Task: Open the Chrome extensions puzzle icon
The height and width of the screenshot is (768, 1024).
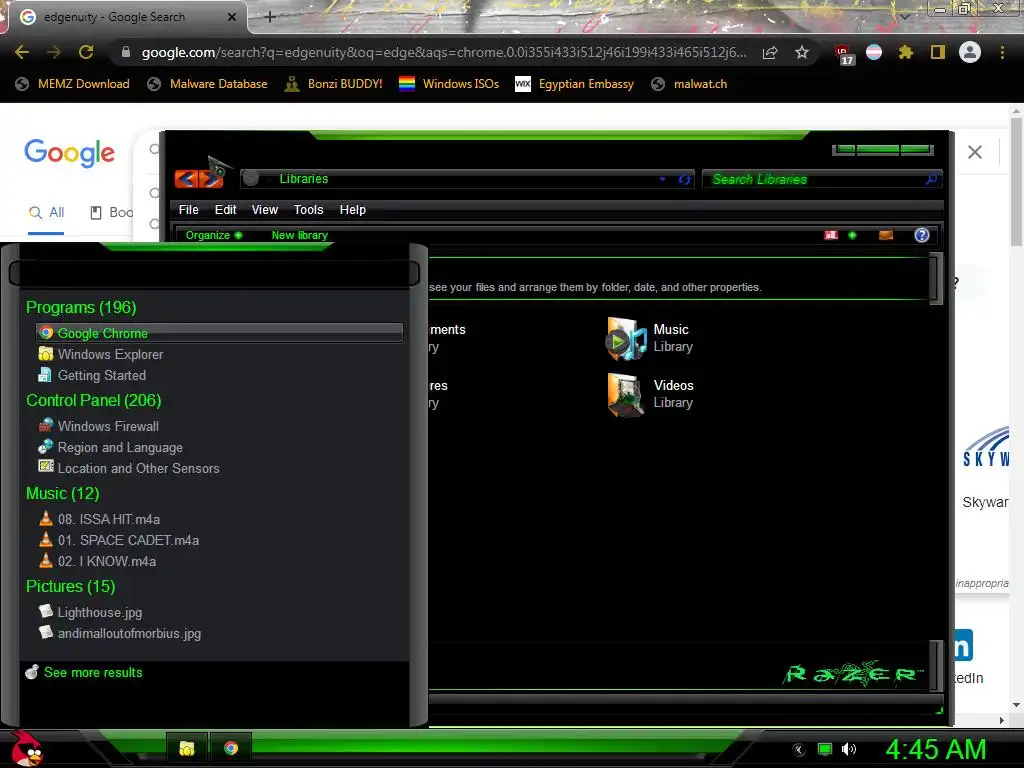Action: pyautogui.click(x=905, y=52)
